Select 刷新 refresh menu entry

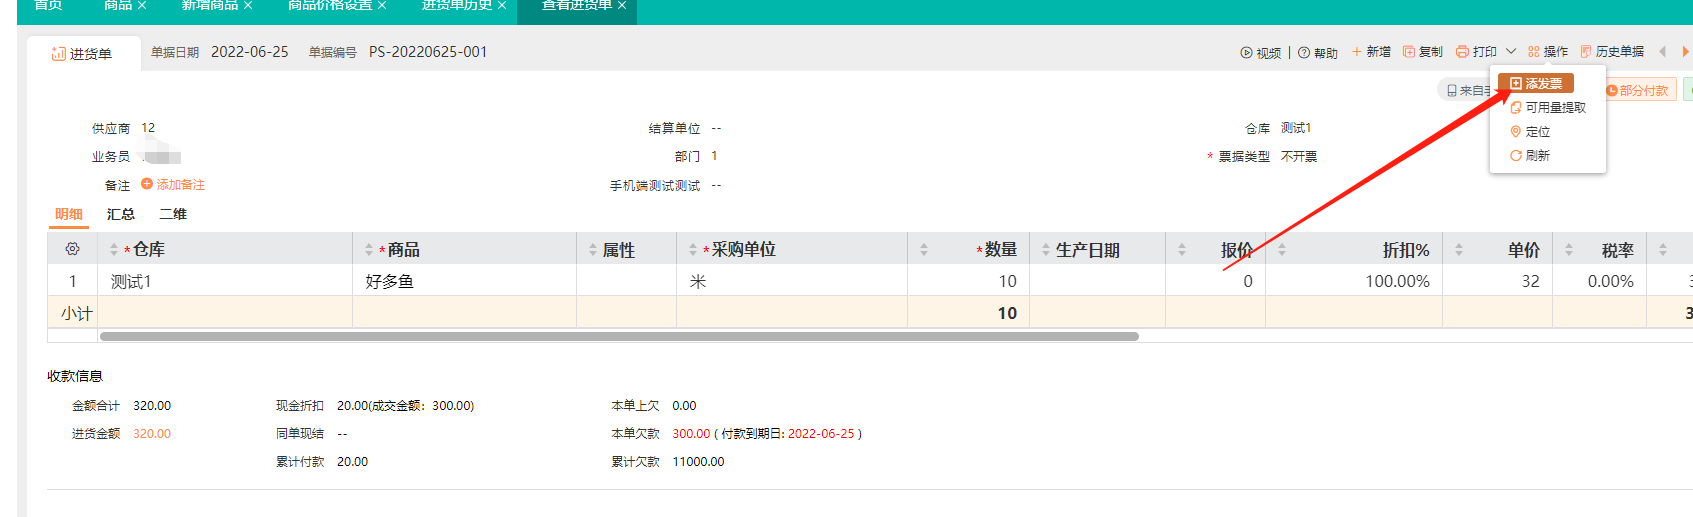pos(1530,156)
